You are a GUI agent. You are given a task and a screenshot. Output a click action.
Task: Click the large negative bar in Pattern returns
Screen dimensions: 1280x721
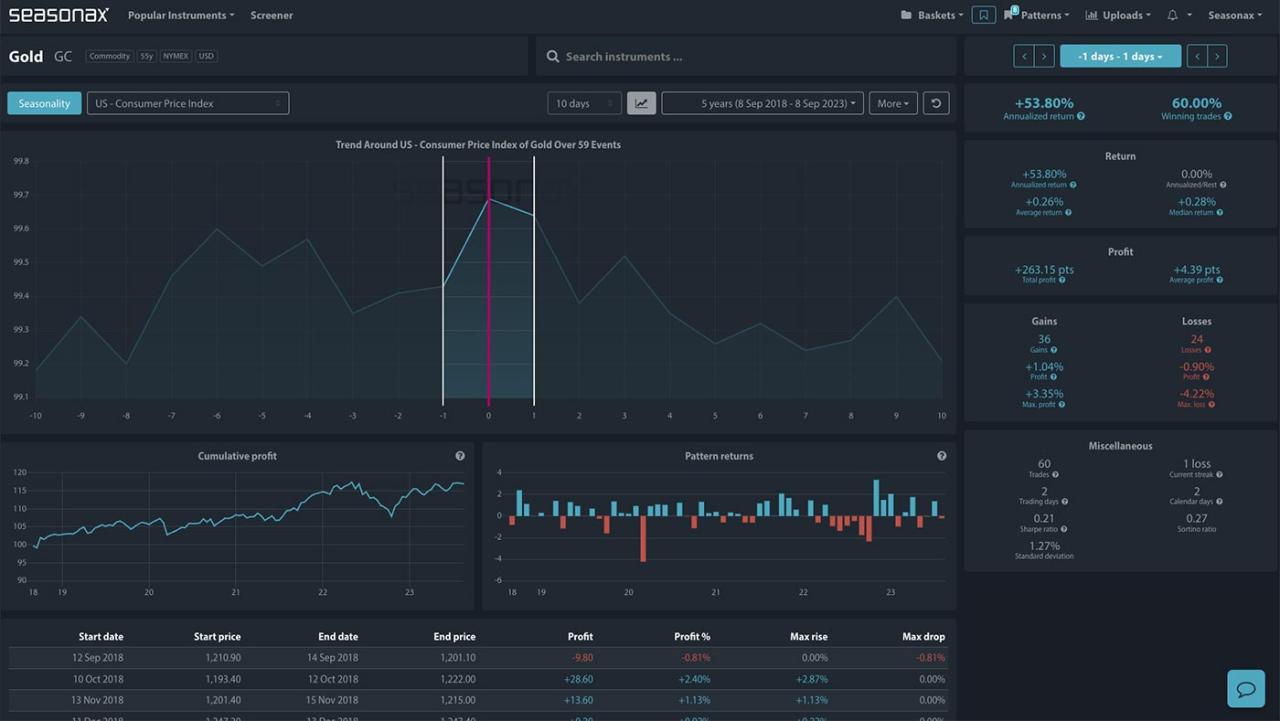[642, 539]
